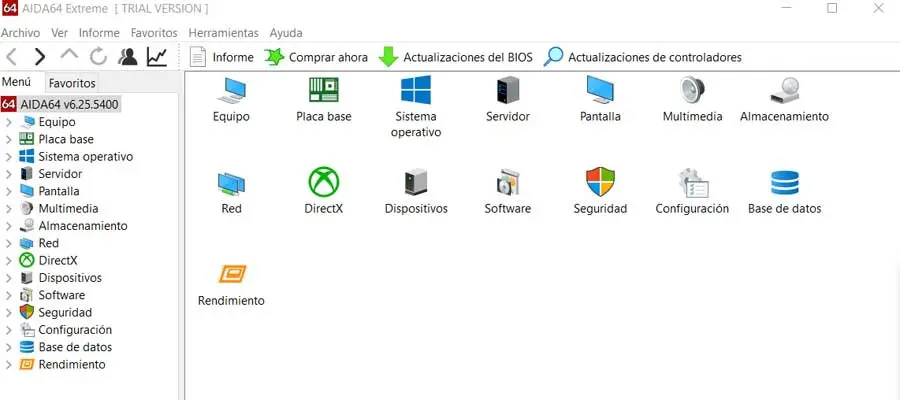Open the Equipo icon in main pane
The height and width of the screenshot is (400, 900).
point(231,91)
